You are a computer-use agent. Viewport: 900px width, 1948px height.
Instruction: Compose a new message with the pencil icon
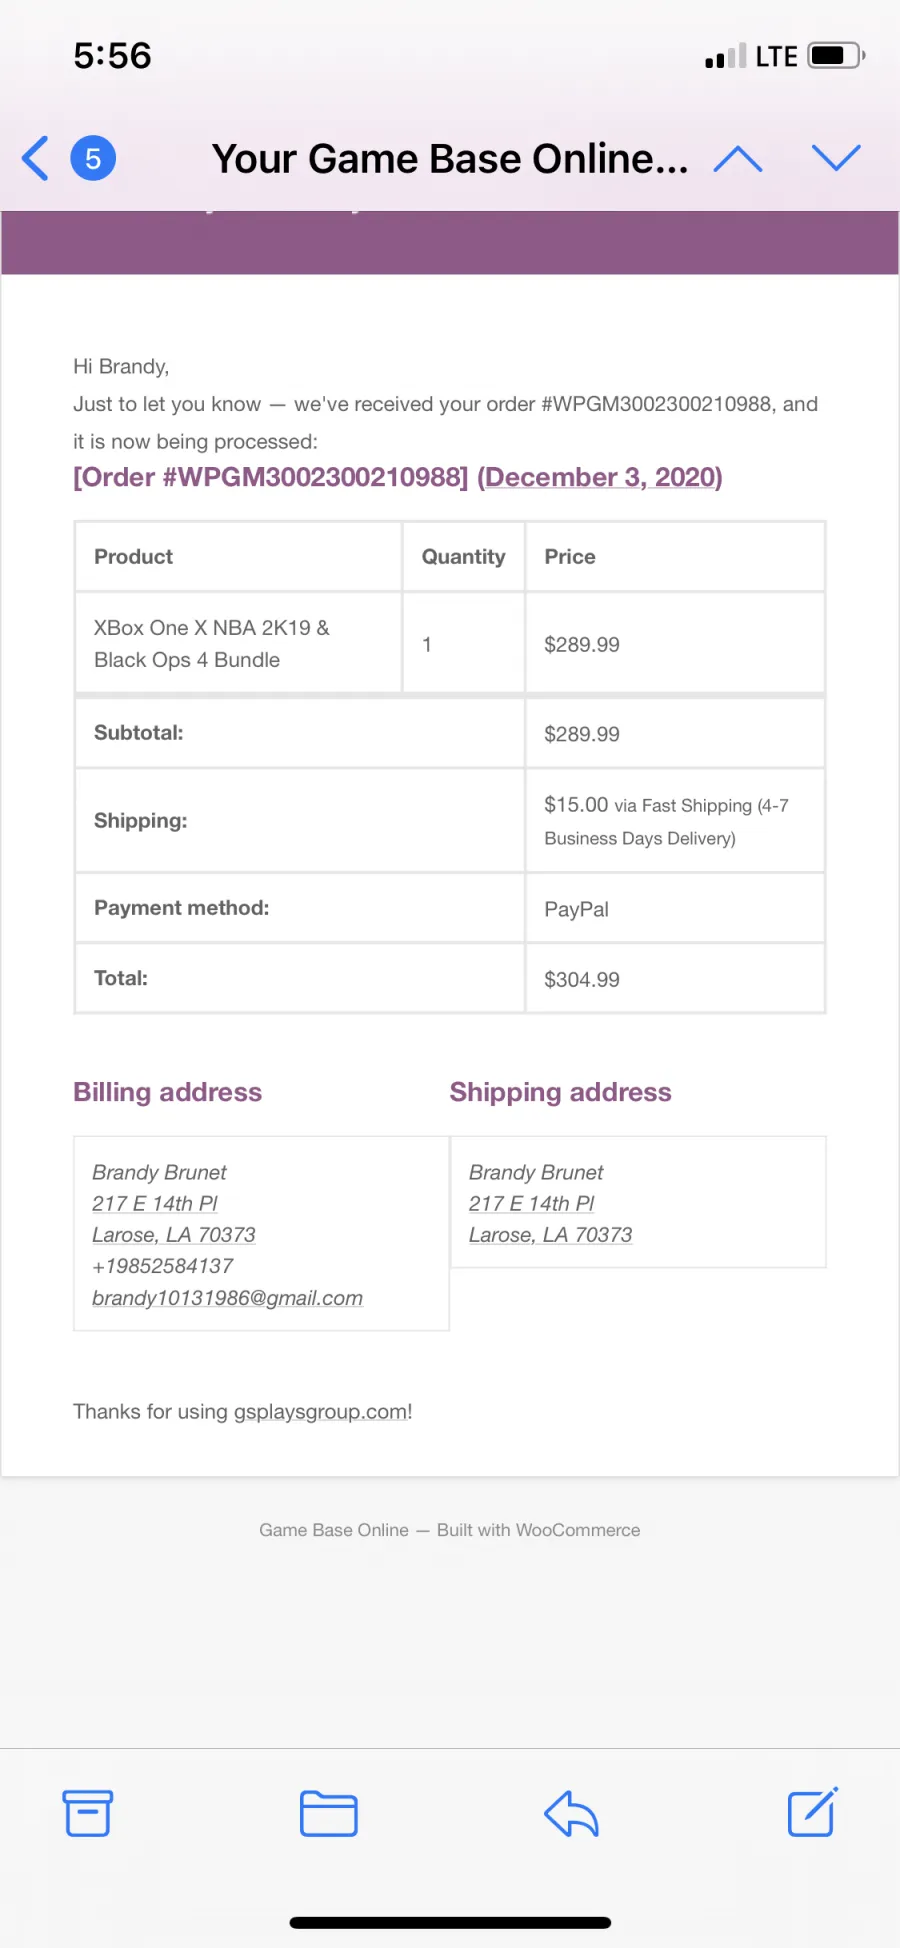(812, 1812)
